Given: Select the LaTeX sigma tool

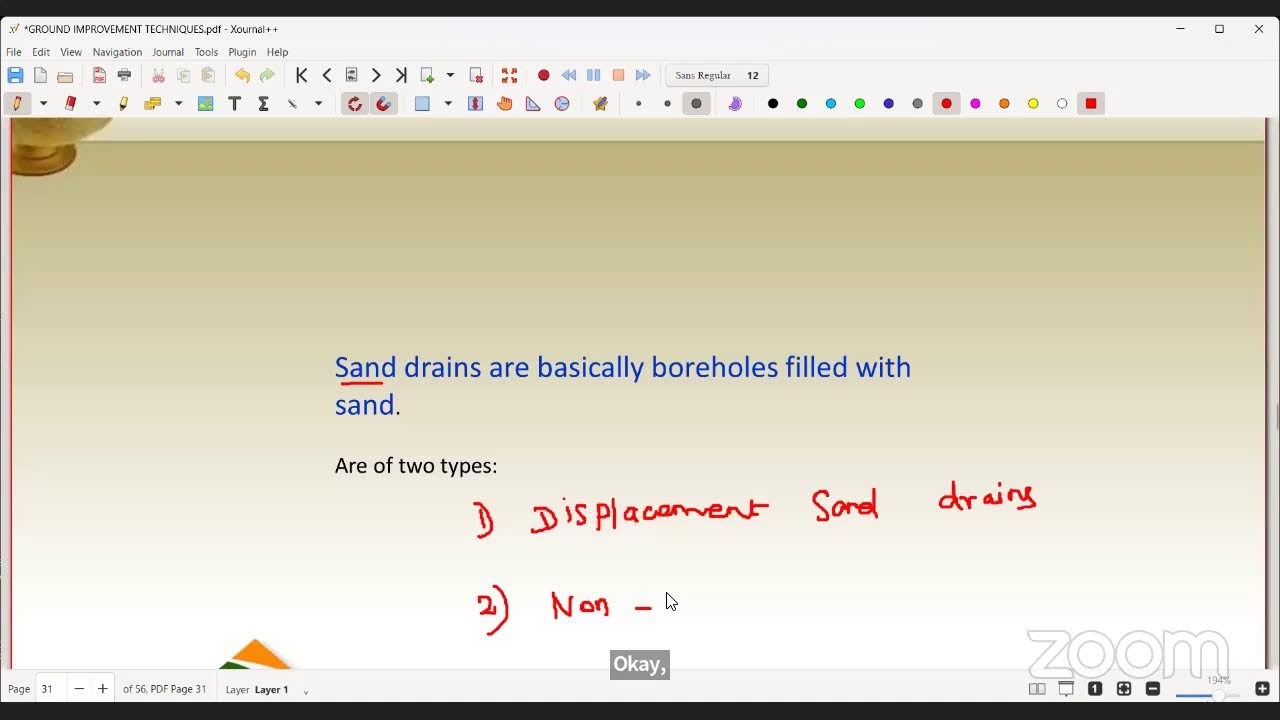Looking at the screenshot, I should tap(263, 103).
